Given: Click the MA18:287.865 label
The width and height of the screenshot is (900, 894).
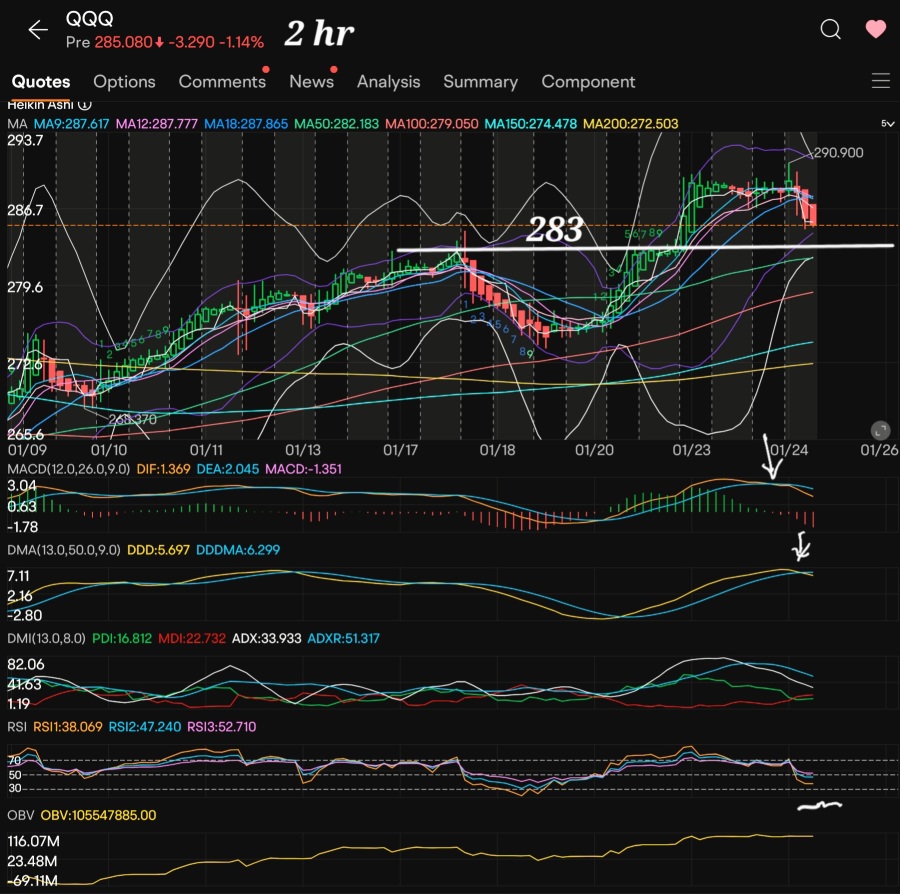Looking at the screenshot, I should point(246,124).
